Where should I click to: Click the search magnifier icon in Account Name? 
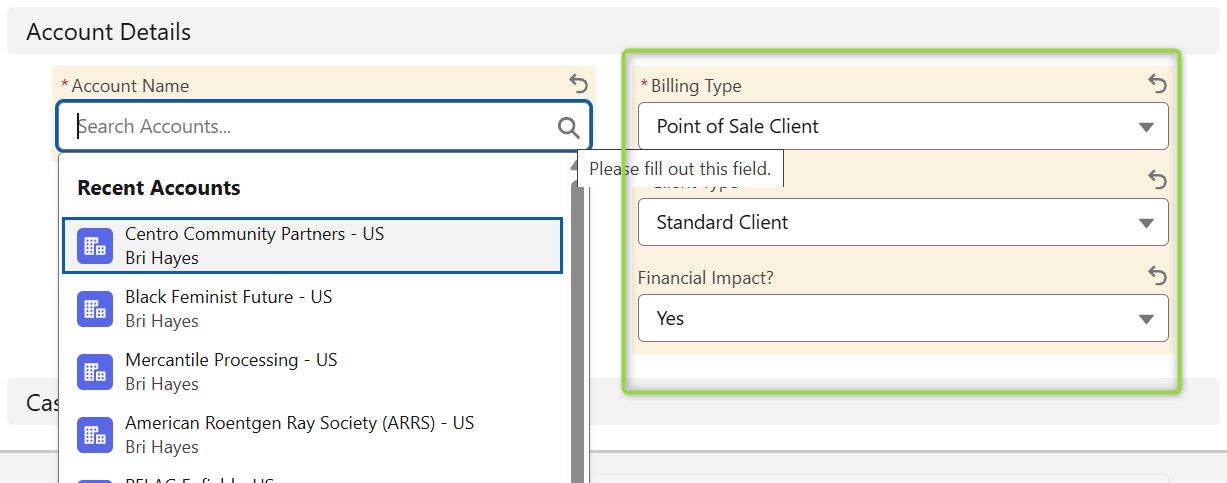pos(568,127)
